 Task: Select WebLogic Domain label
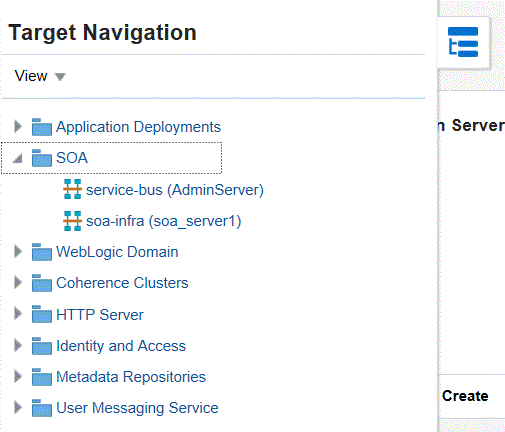tap(117, 252)
